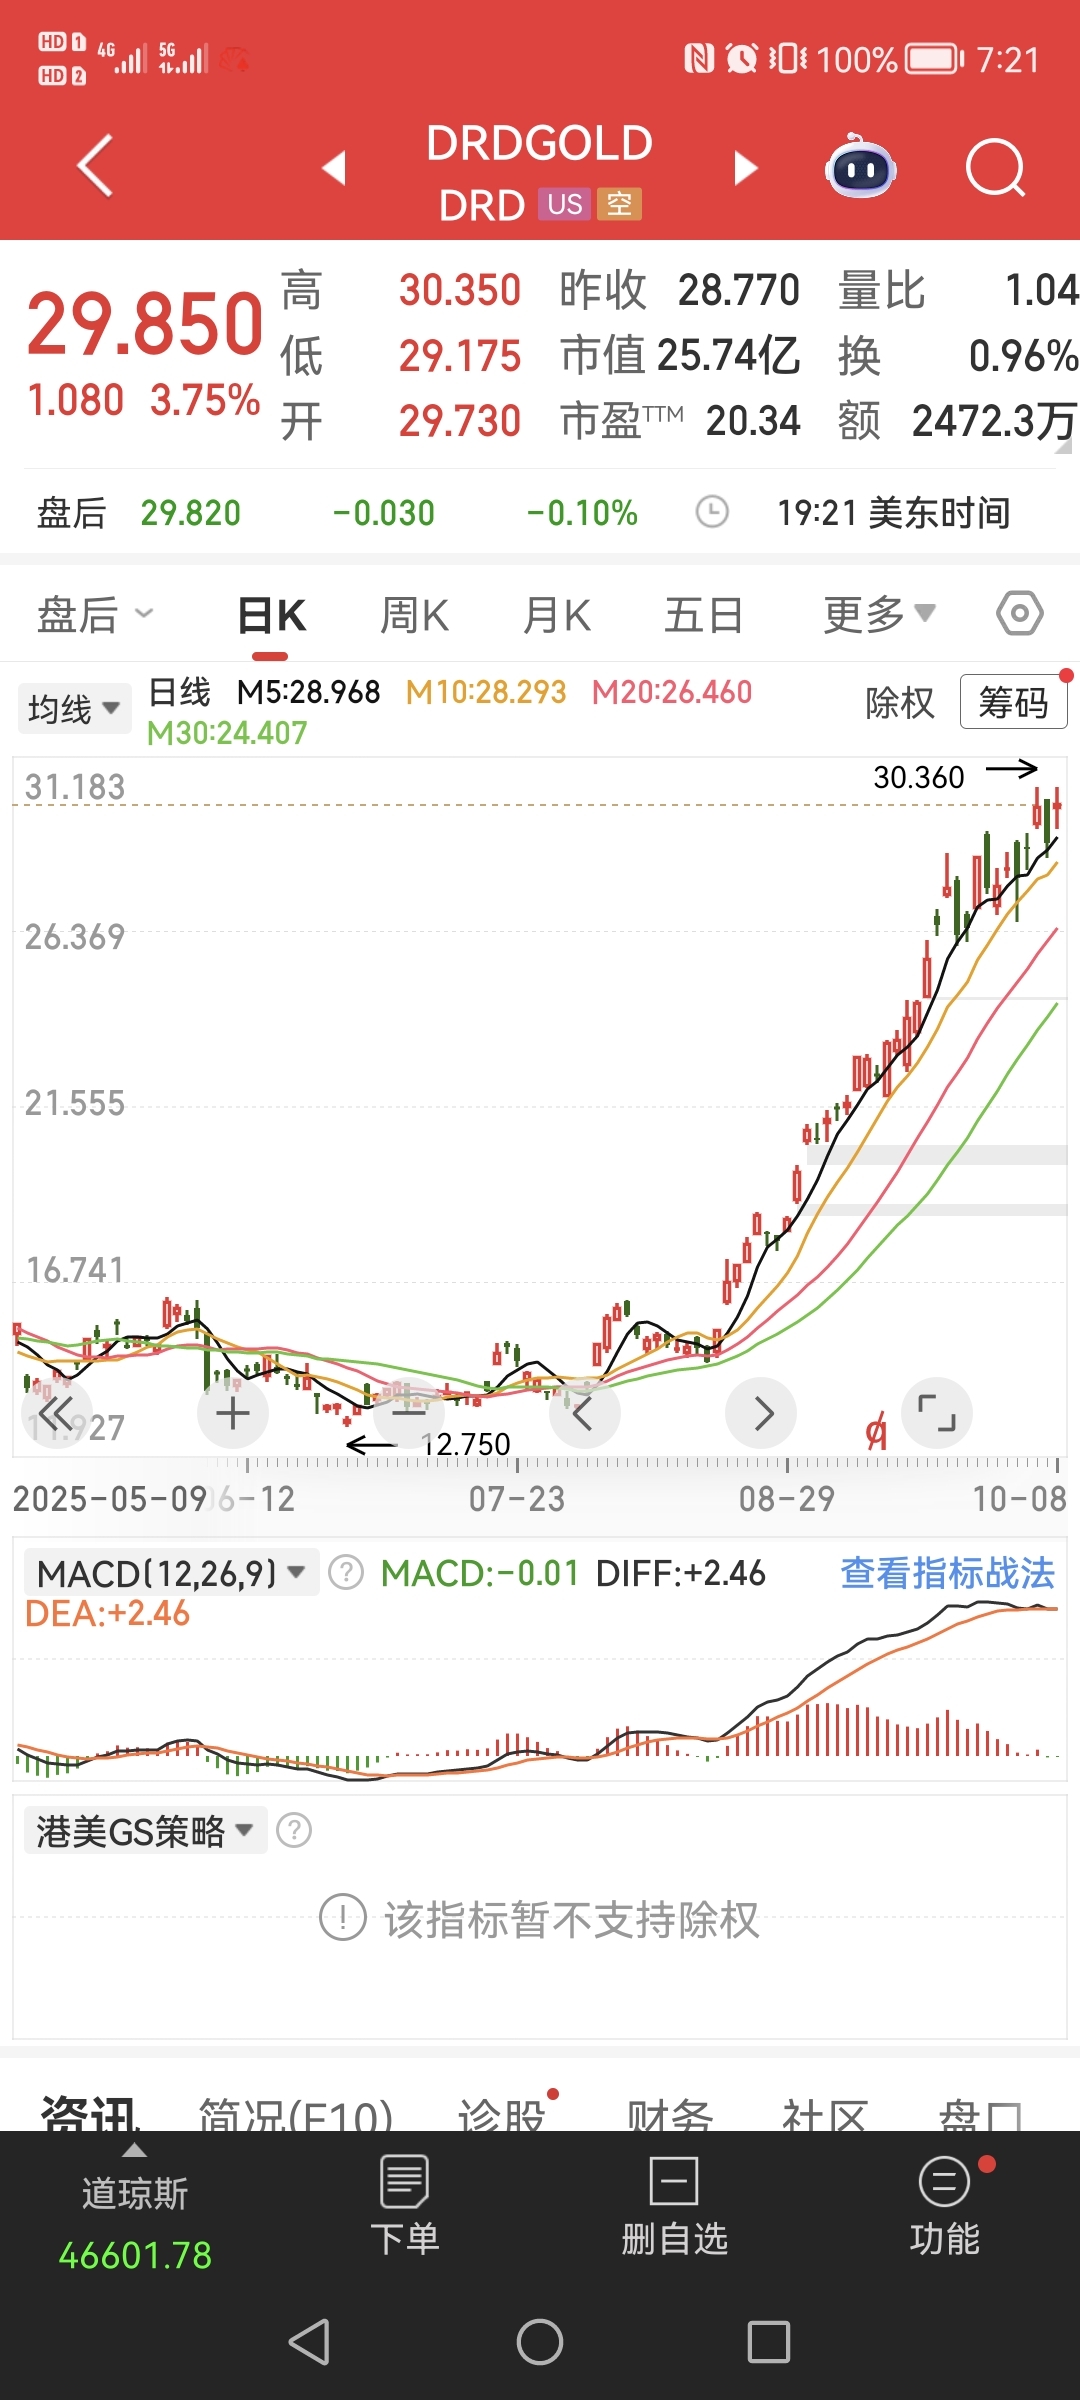Select 五日 chart tab
1080x2400 pixels.
click(703, 615)
